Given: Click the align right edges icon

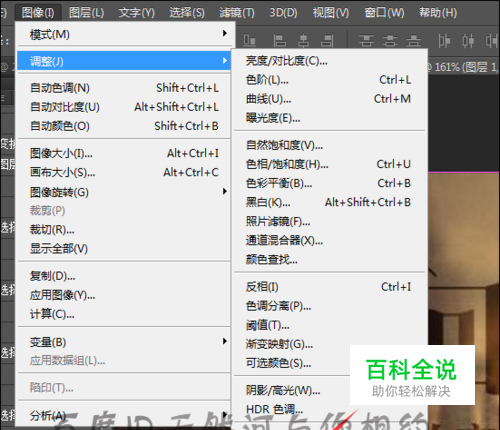Looking at the screenshot, I should coord(327,41).
